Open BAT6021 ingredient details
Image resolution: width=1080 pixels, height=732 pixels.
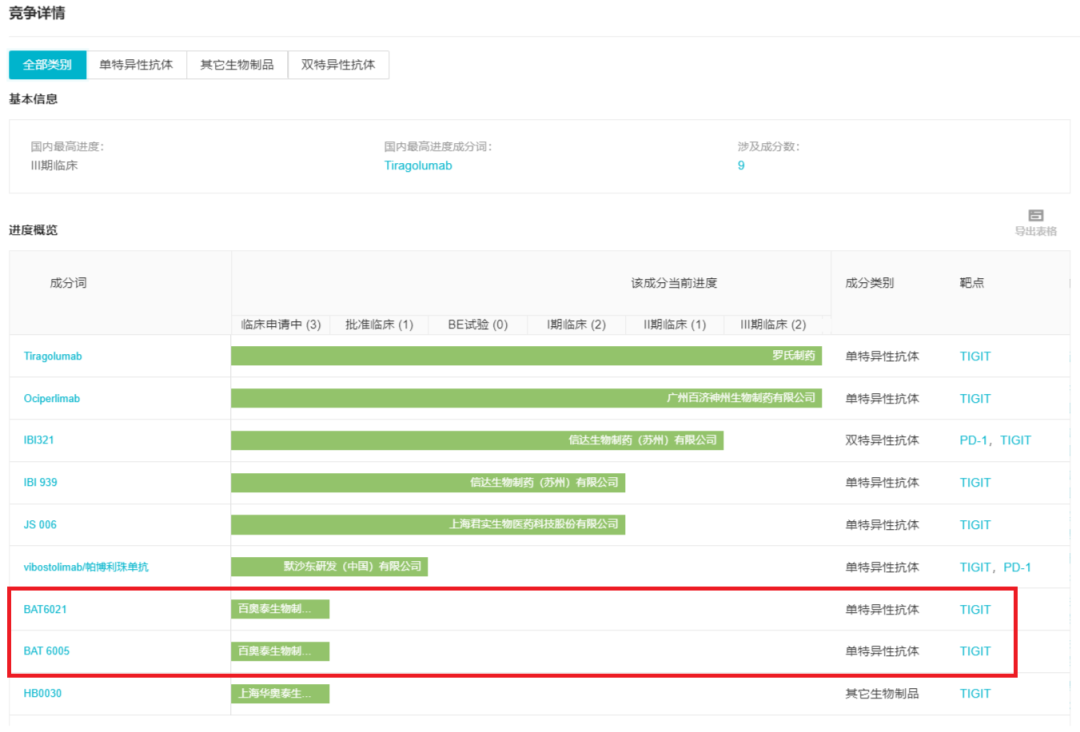[x=45, y=609]
